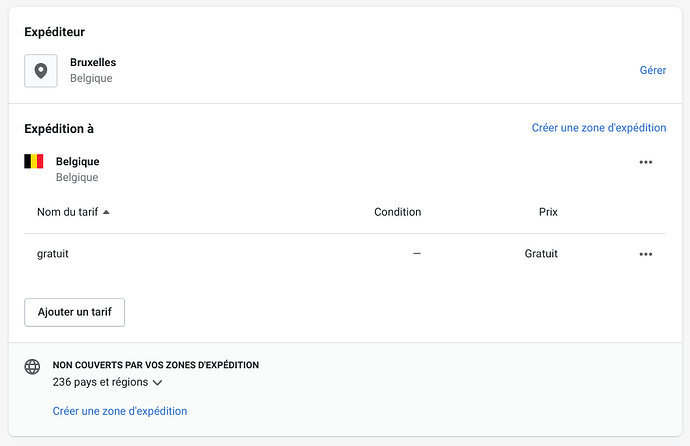
Task: Select the gratuit rate name
Action: pos(53,254)
